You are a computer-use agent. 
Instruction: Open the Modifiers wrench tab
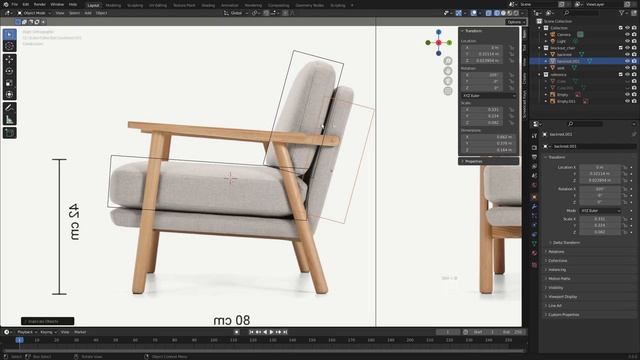click(534, 207)
